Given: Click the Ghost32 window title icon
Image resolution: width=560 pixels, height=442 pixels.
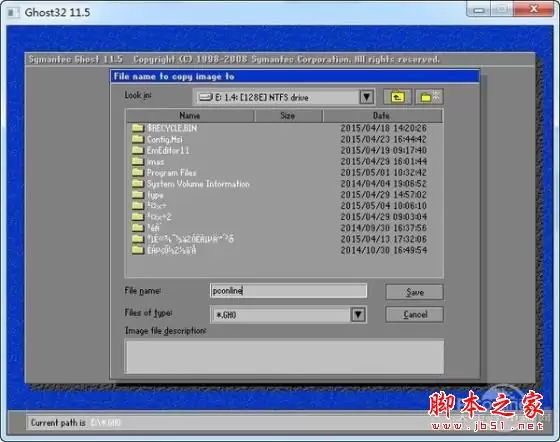Looking at the screenshot, I should tap(13, 12).
